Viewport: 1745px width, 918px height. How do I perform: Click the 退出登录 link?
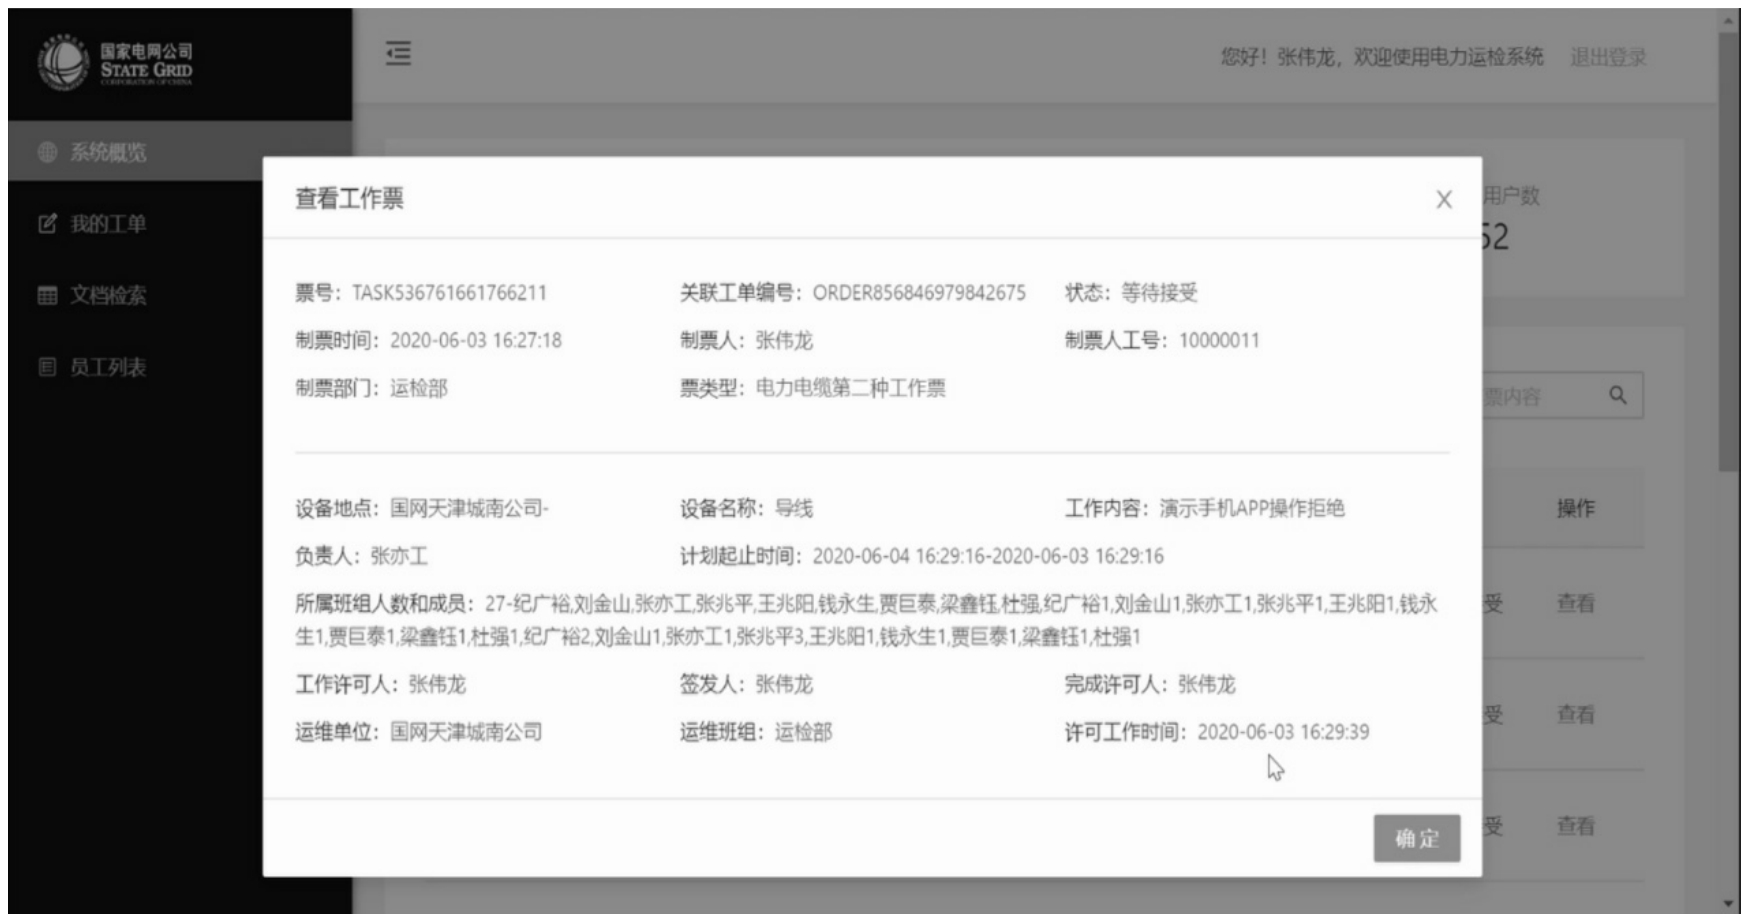click(1607, 57)
